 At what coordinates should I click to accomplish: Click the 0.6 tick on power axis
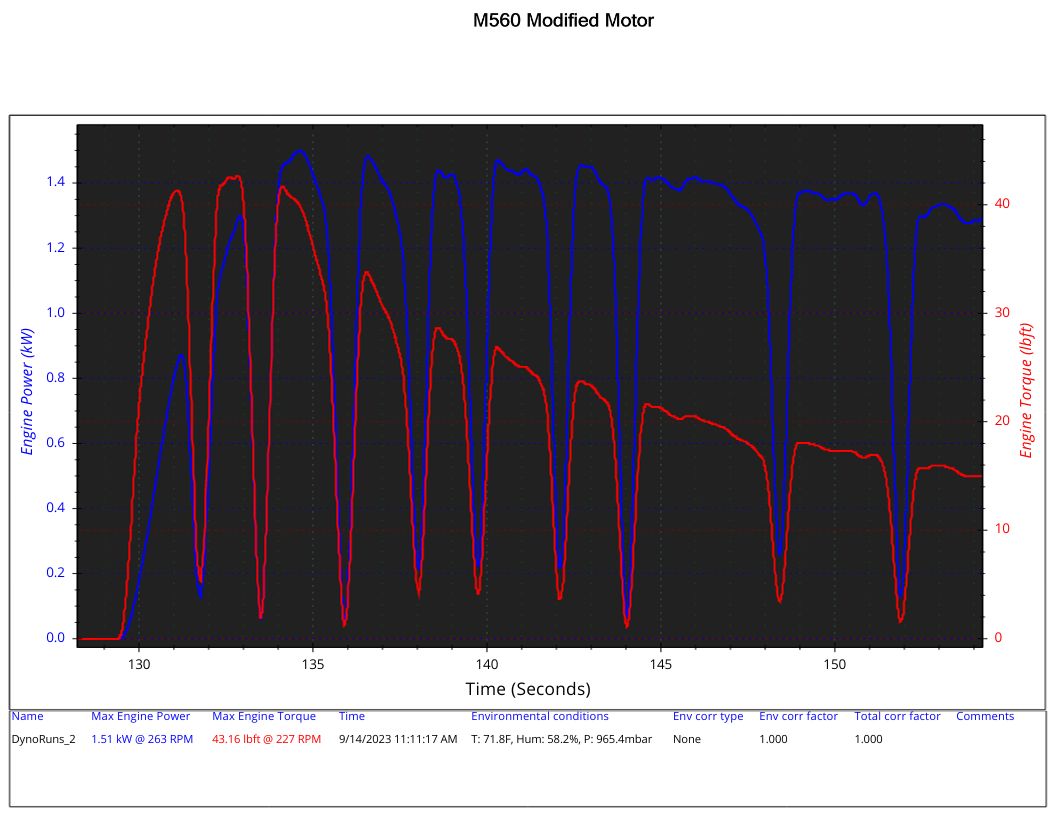[55, 442]
